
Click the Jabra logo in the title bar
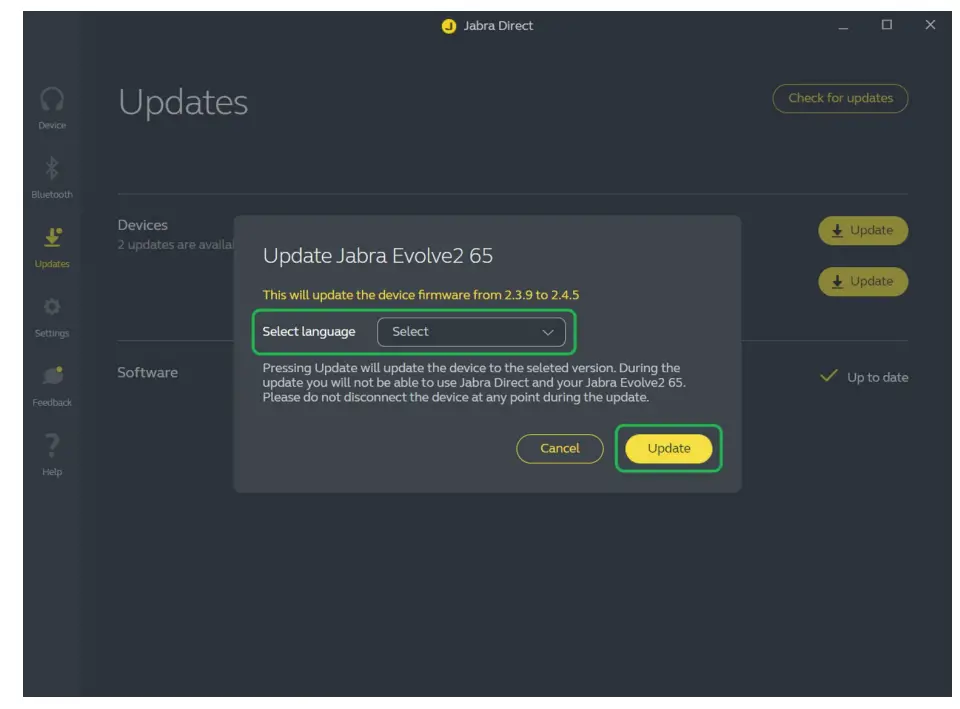(449, 25)
